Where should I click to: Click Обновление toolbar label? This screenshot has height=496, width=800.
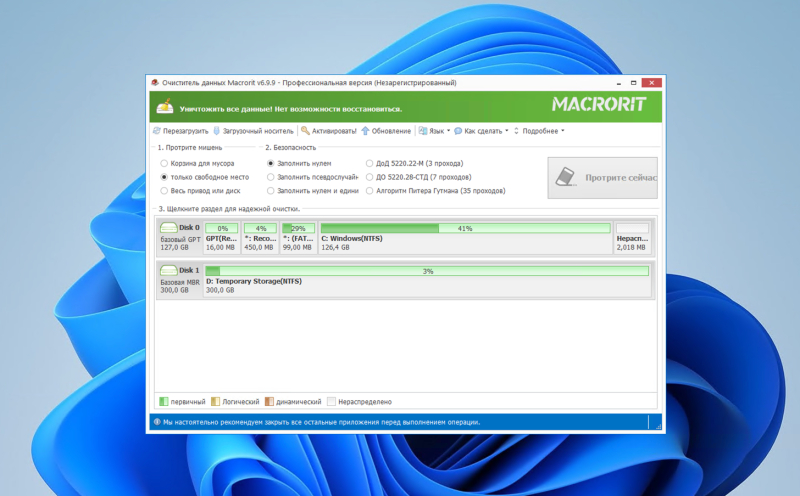click(x=391, y=131)
